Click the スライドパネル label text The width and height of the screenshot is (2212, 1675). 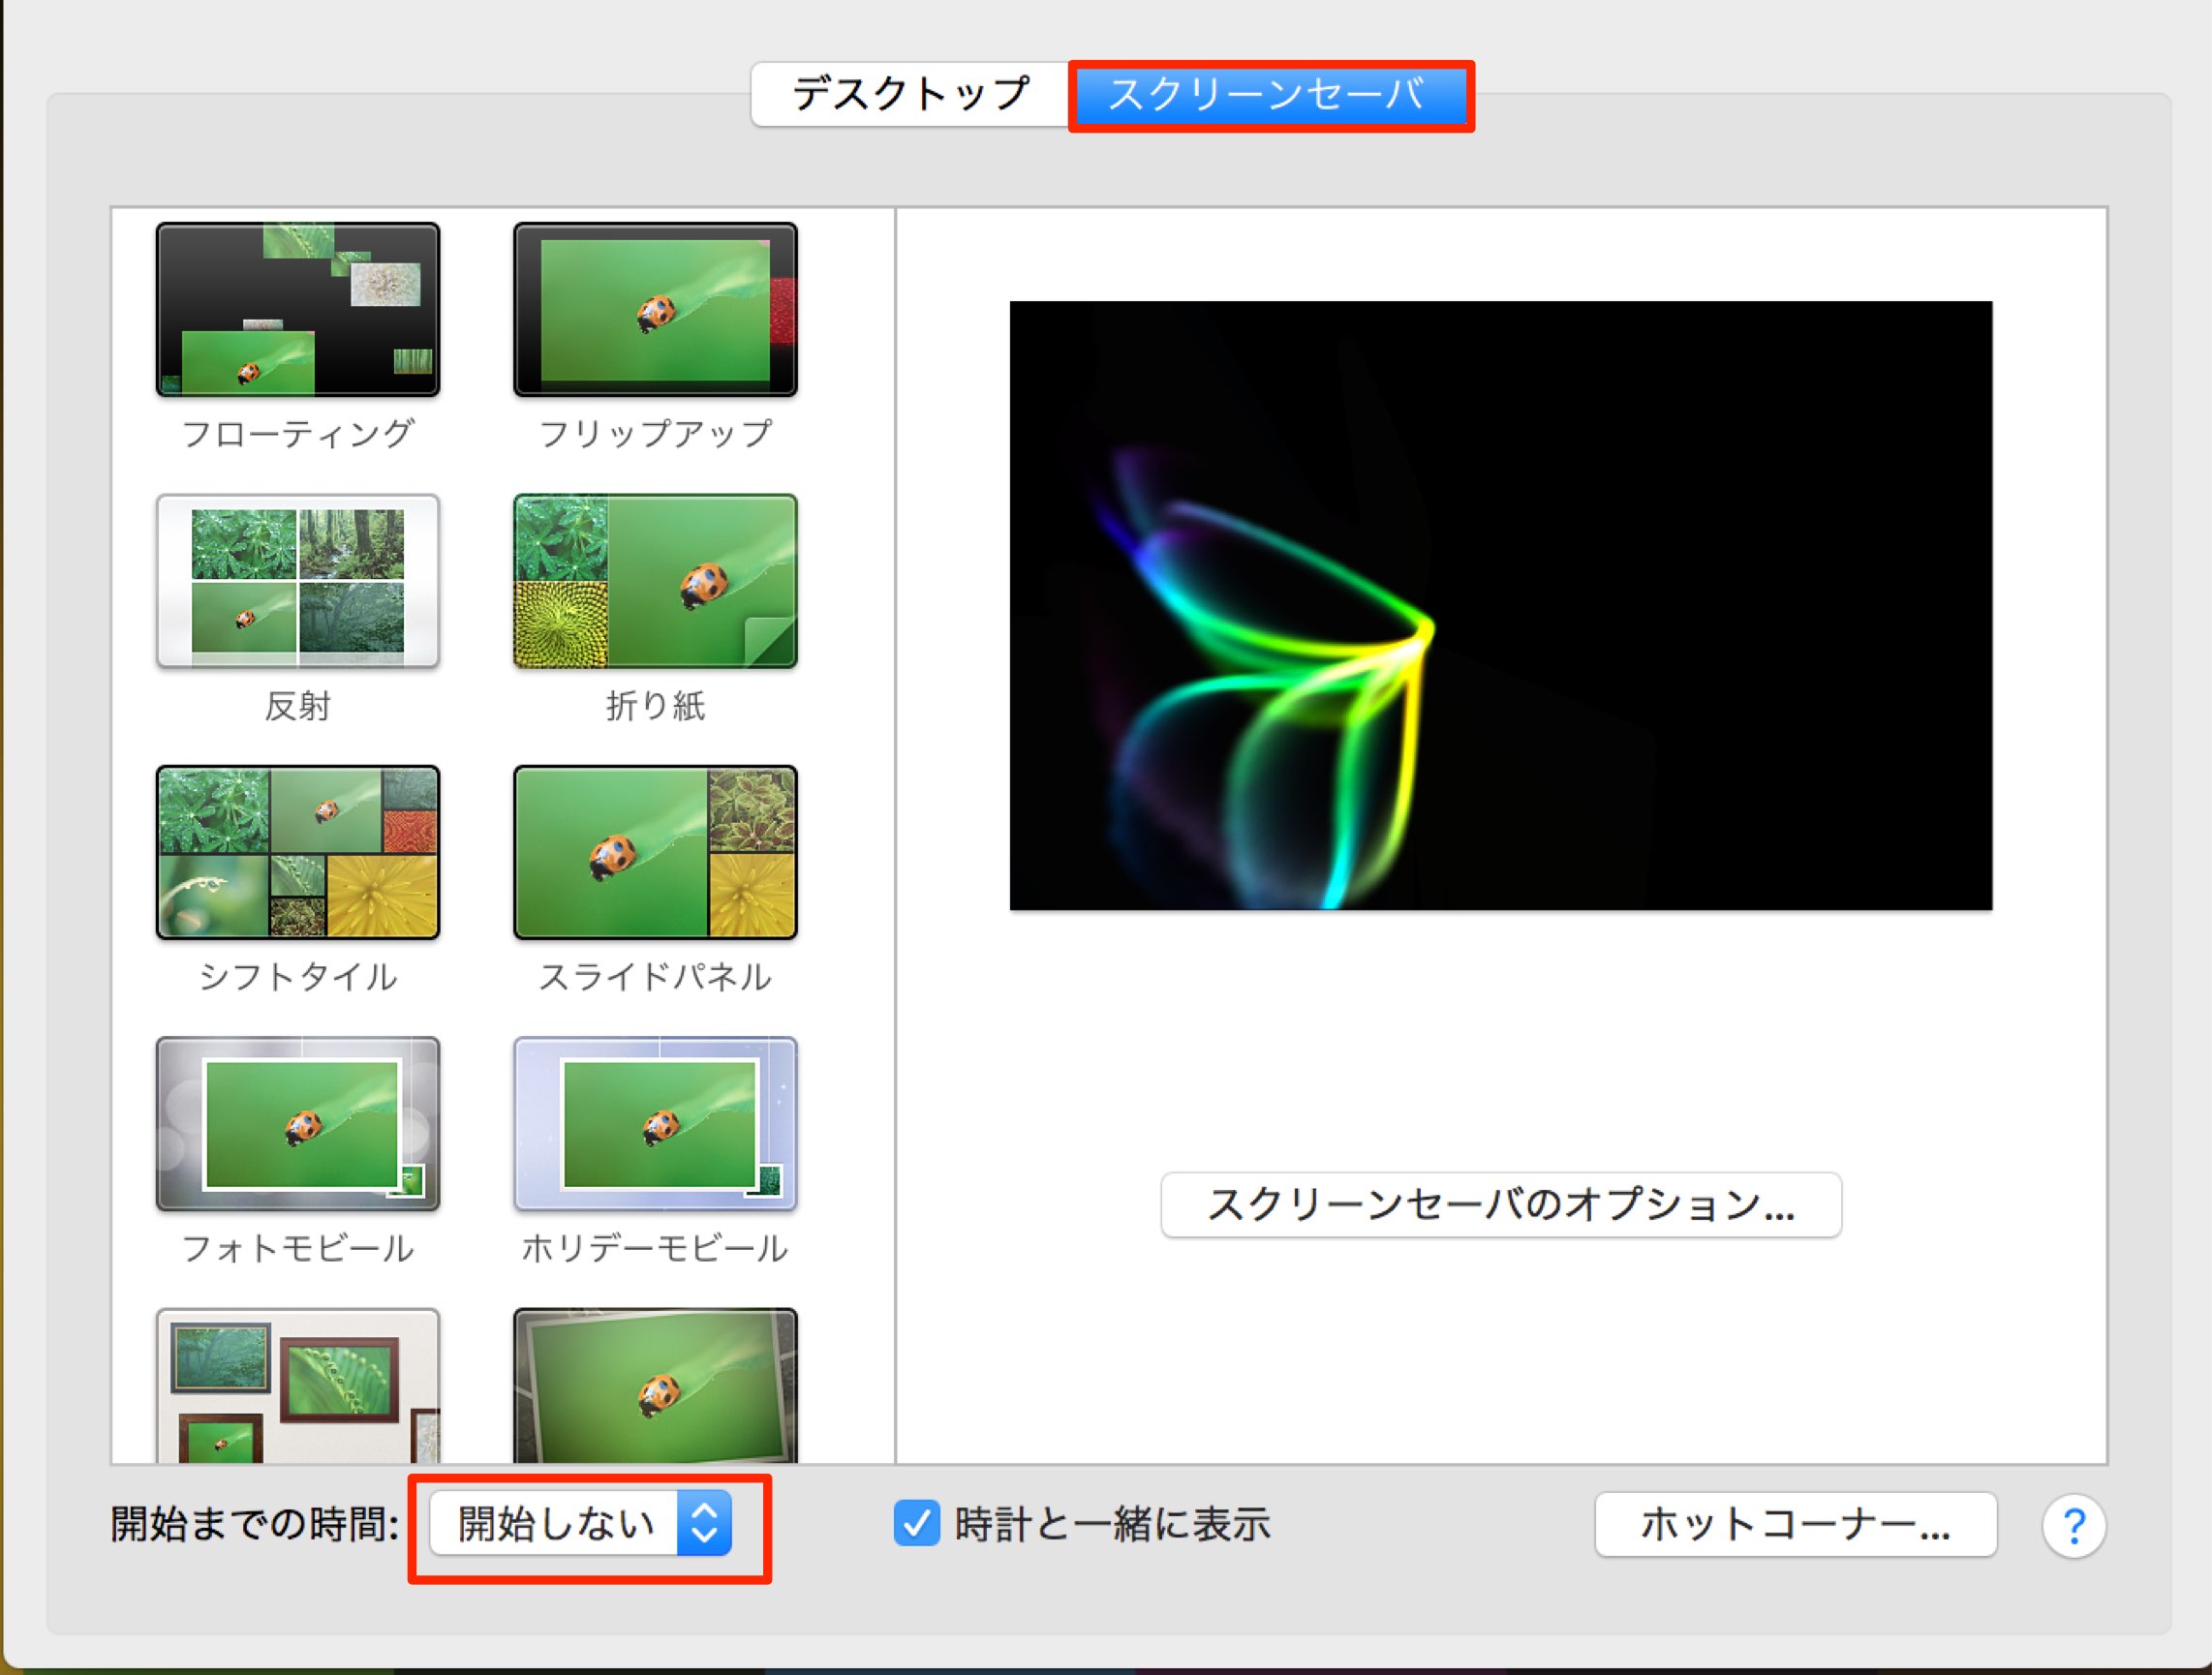point(655,977)
